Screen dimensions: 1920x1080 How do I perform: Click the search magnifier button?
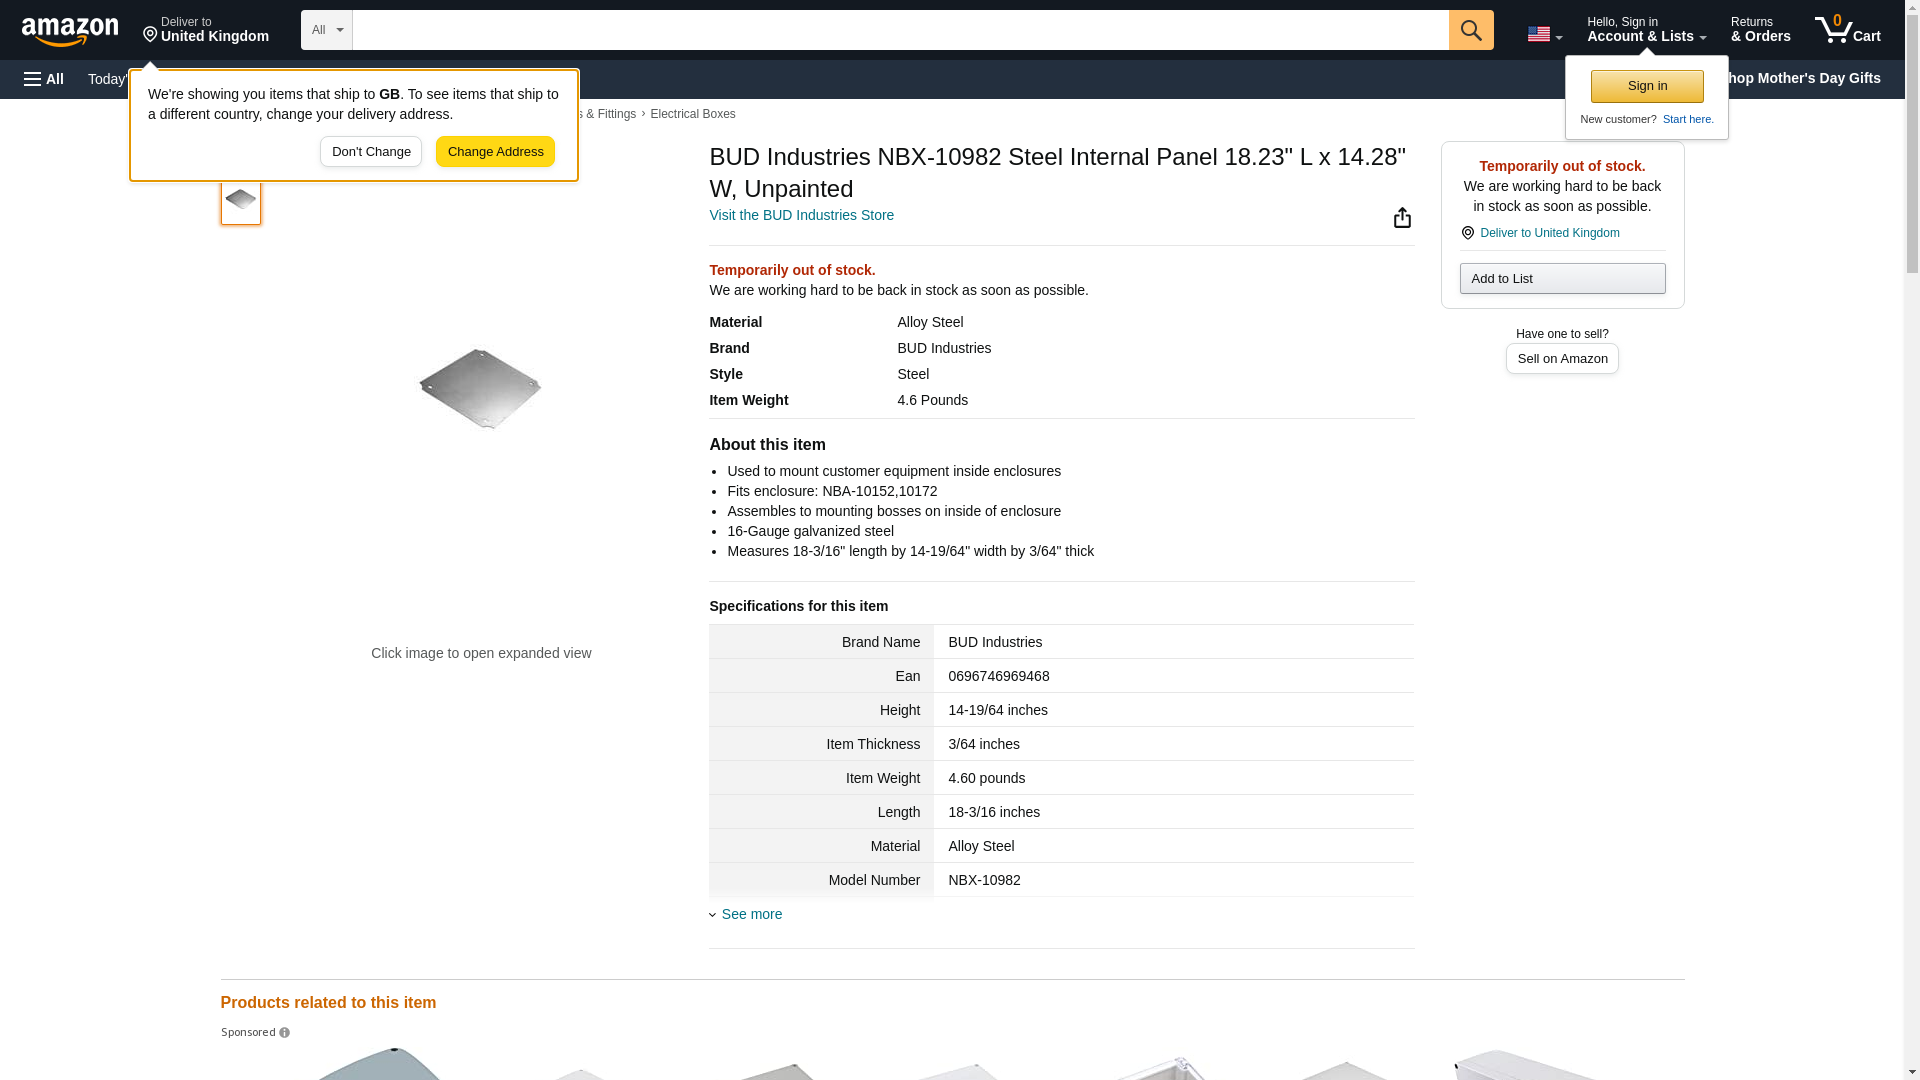pos(1470,30)
